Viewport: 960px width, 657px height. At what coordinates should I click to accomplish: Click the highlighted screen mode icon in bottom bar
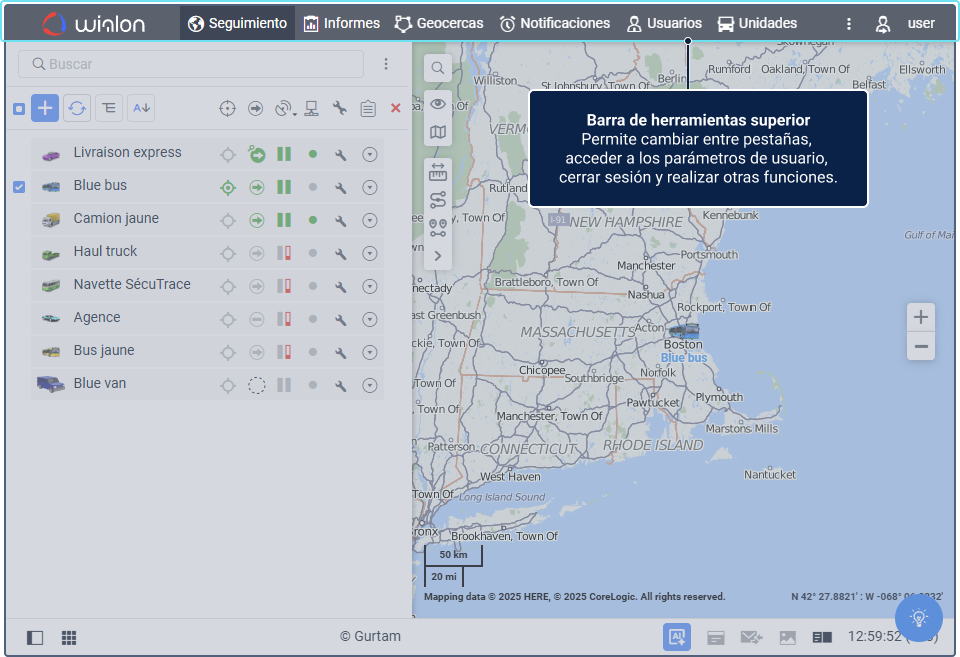point(677,637)
